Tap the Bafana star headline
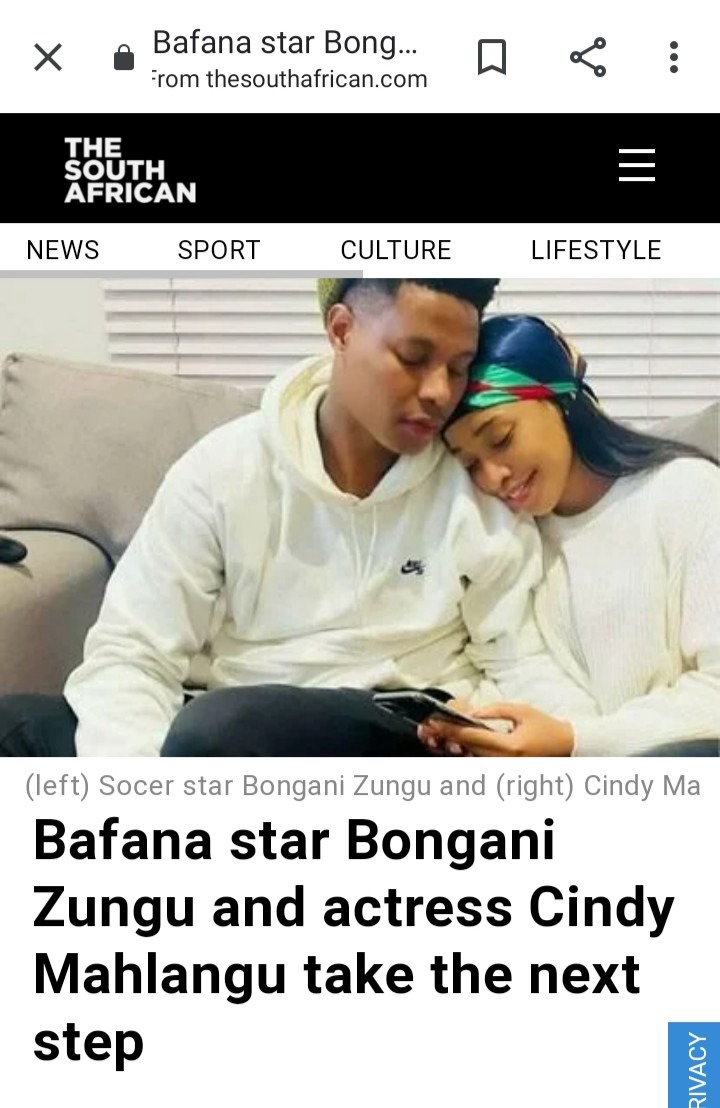The image size is (720, 1108). point(353,941)
